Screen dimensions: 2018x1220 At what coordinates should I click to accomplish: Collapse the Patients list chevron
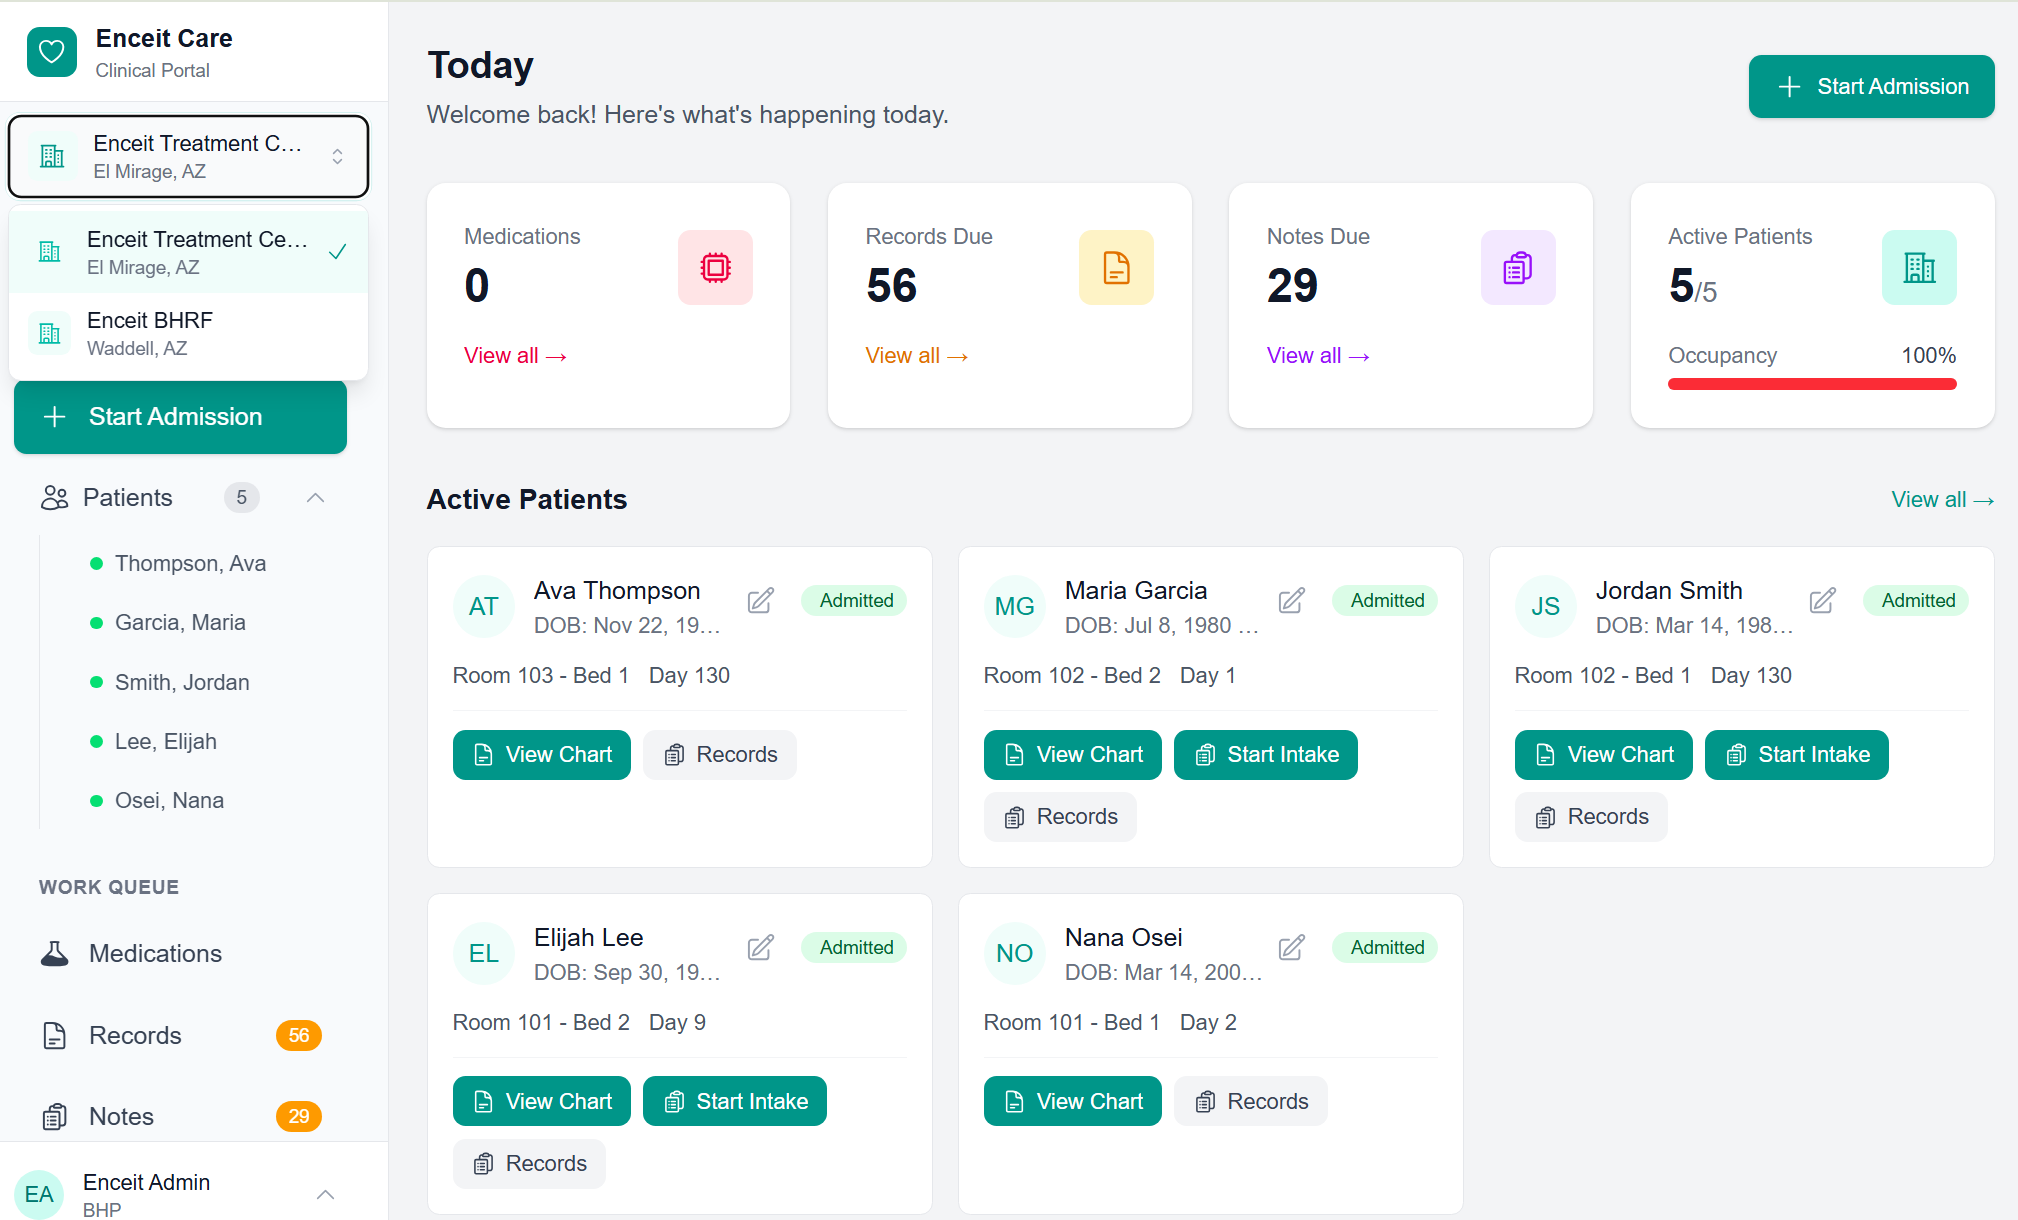pos(316,497)
